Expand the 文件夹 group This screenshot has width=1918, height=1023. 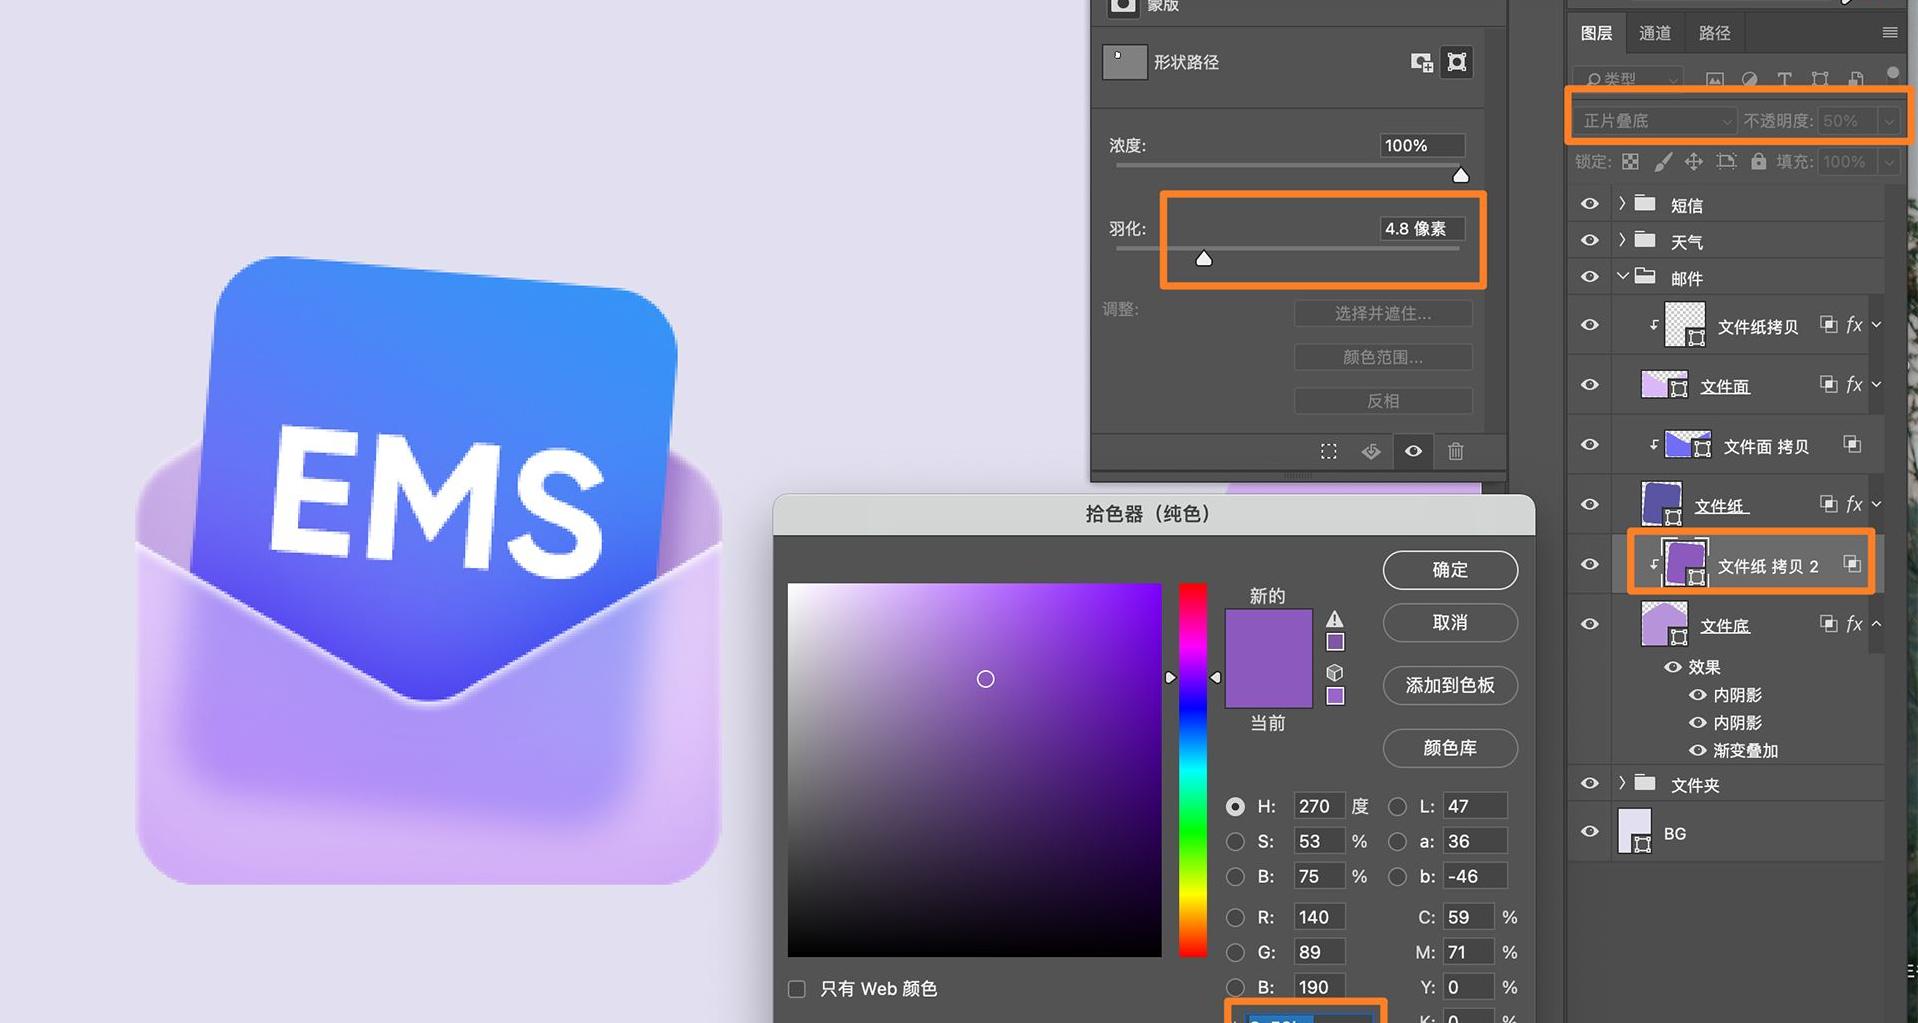coord(1622,783)
